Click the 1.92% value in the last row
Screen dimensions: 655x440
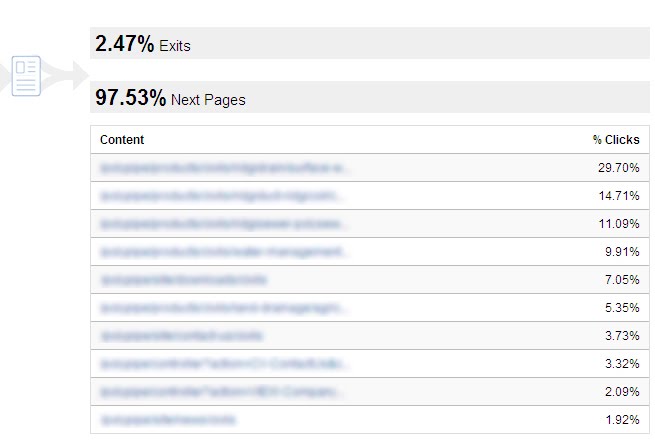coord(621,420)
